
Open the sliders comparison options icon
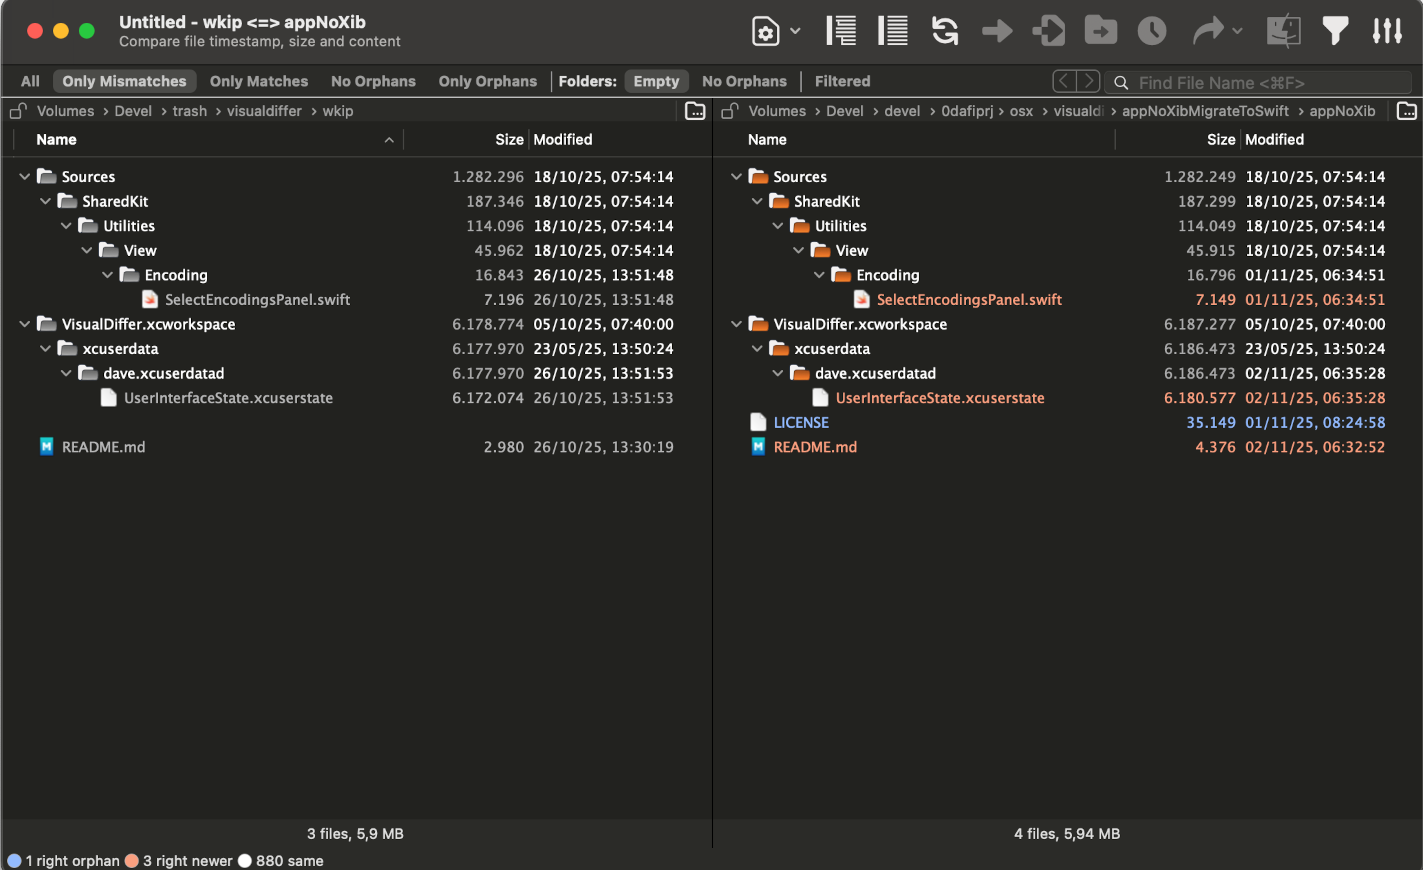point(1387,31)
